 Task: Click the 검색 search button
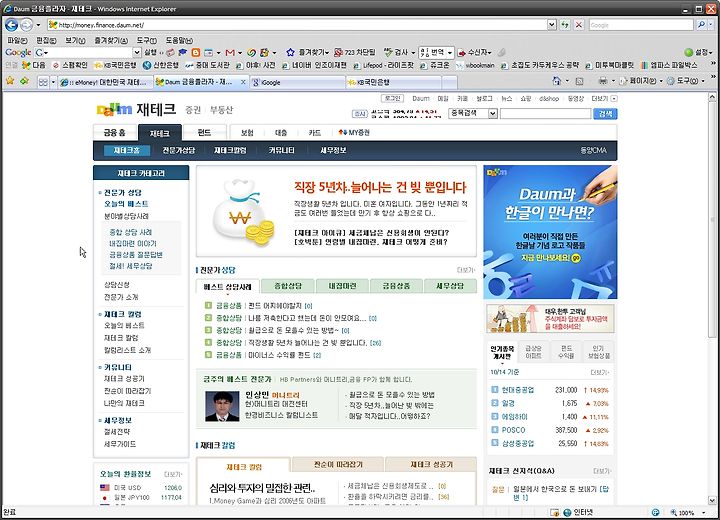pos(605,113)
